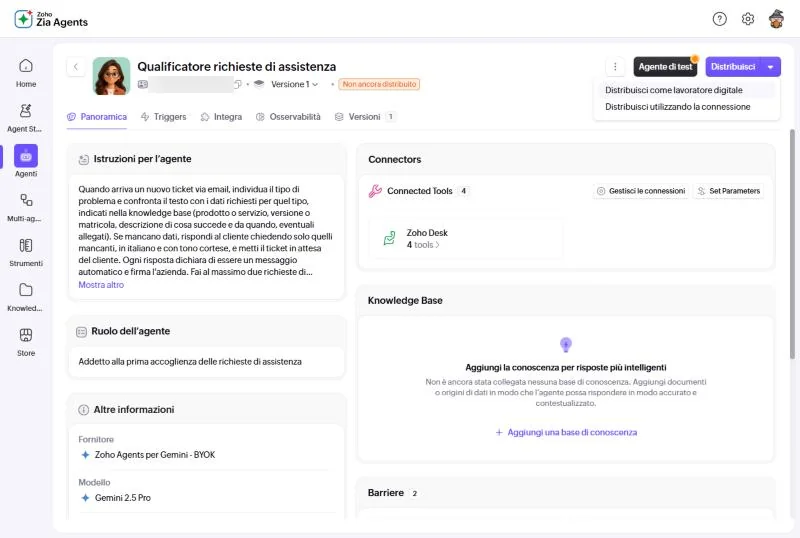The width and height of the screenshot is (800, 538).
Task: Click the Barriere section heading
Action: 386,493
